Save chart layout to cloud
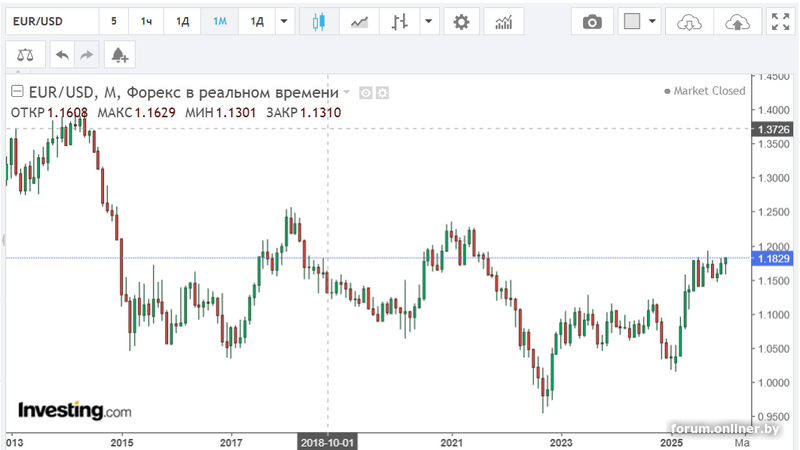The height and width of the screenshot is (450, 800). click(737, 22)
